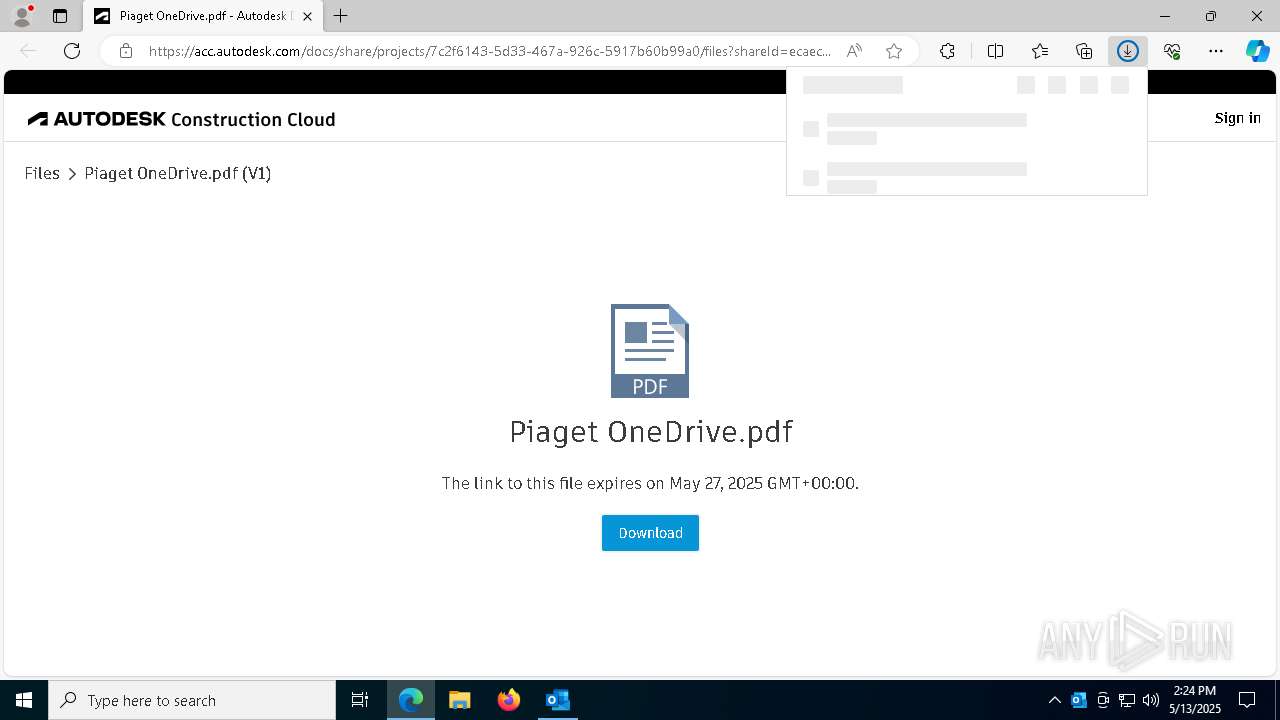Click the blue Download button
The width and height of the screenshot is (1280, 720).
pyautogui.click(x=650, y=533)
